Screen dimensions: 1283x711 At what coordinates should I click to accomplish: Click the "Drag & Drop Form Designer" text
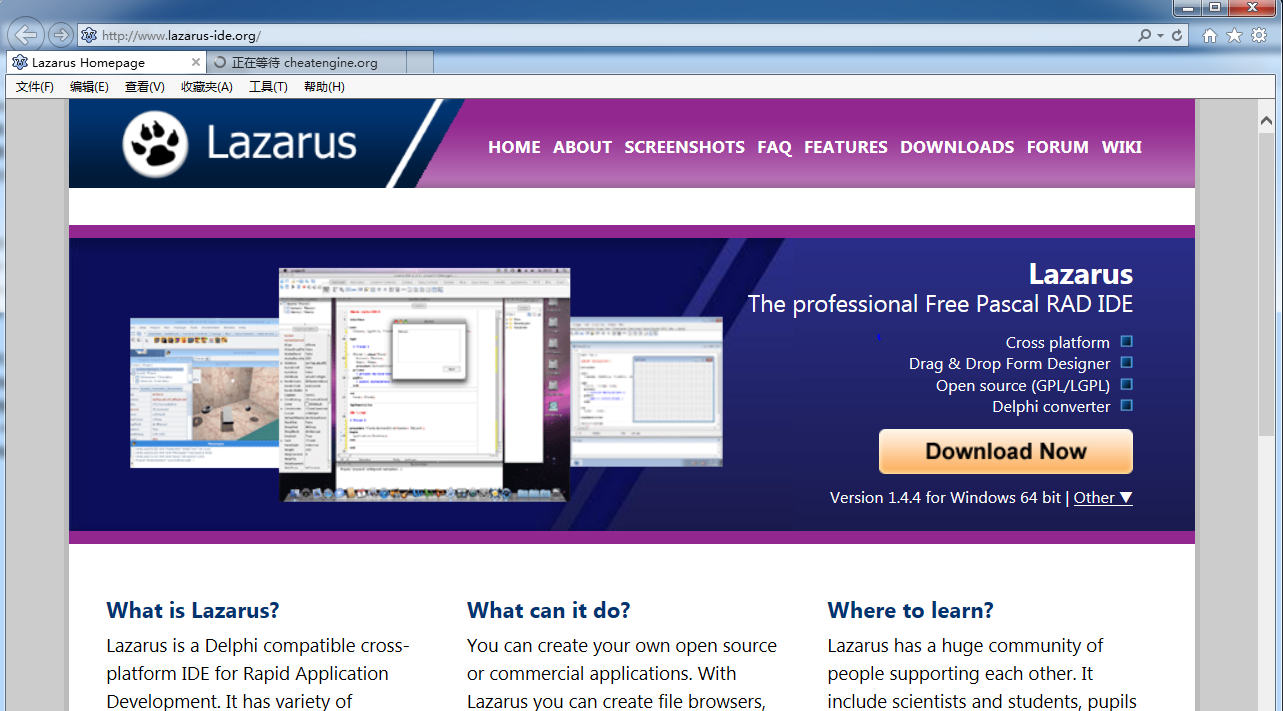click(1009, 364)
